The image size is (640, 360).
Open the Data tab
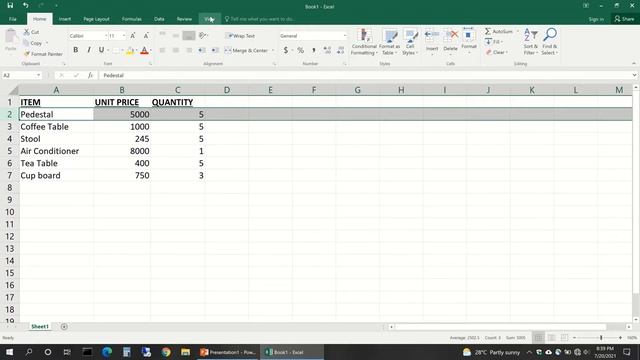point(159,19)
